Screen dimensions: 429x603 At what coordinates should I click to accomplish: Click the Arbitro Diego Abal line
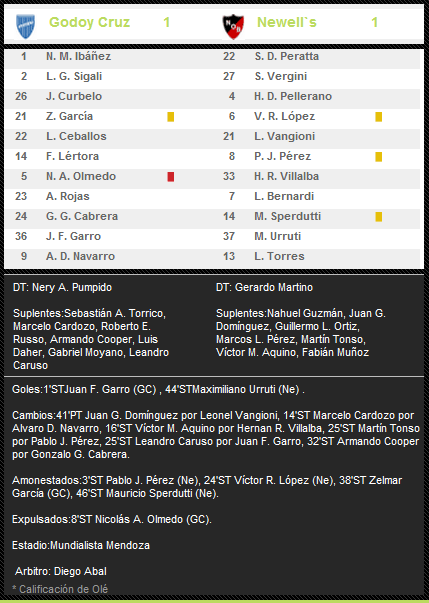coord(61,571)
